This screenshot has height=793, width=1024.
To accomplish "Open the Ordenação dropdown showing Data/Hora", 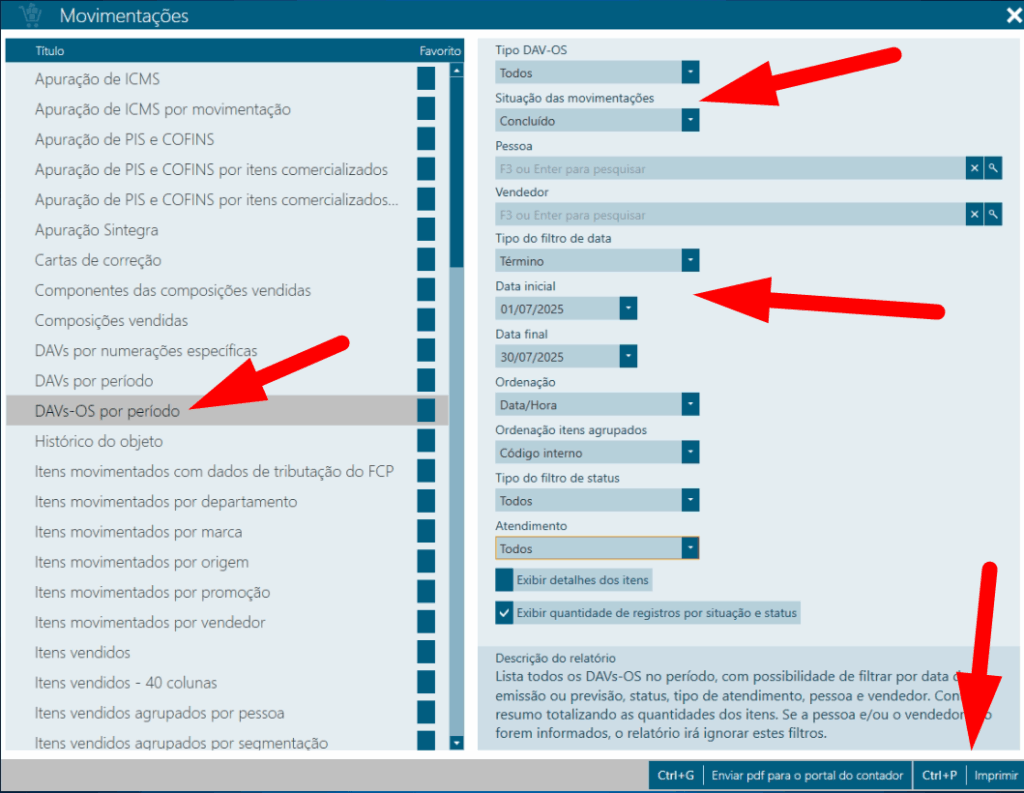I will [x=690, y=405].
